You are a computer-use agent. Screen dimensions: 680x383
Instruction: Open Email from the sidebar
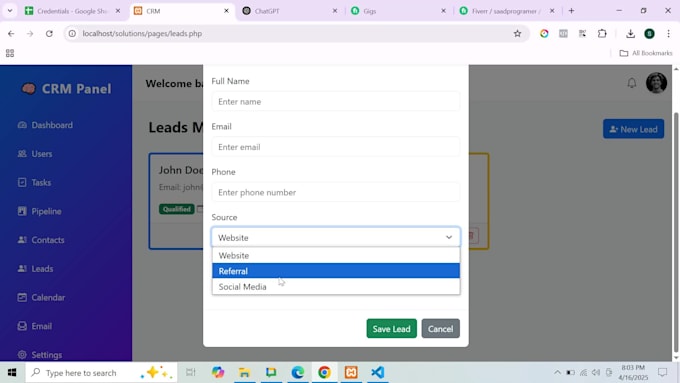click(35, 326)
